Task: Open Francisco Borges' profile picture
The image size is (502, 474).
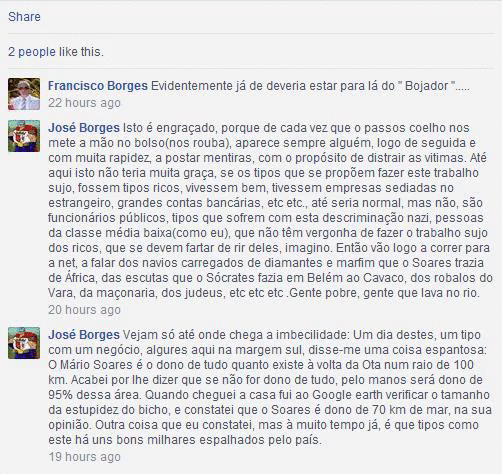Action: [x=24, y=94]
